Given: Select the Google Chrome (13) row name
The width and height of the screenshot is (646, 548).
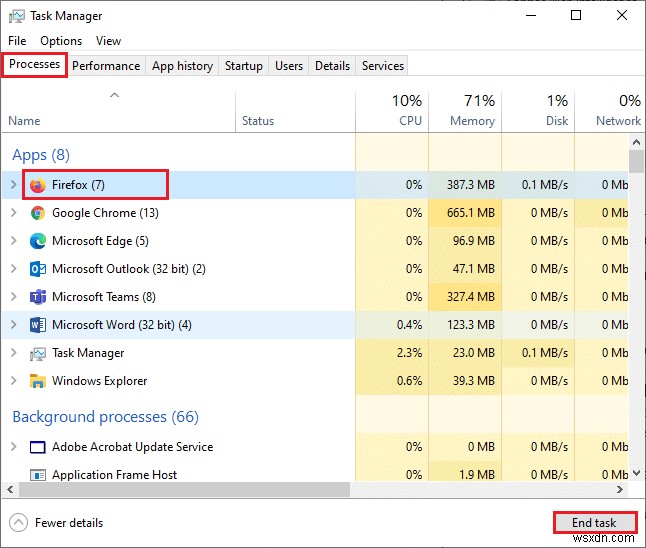Looking at the screenshot, I should tap(105, 213).
